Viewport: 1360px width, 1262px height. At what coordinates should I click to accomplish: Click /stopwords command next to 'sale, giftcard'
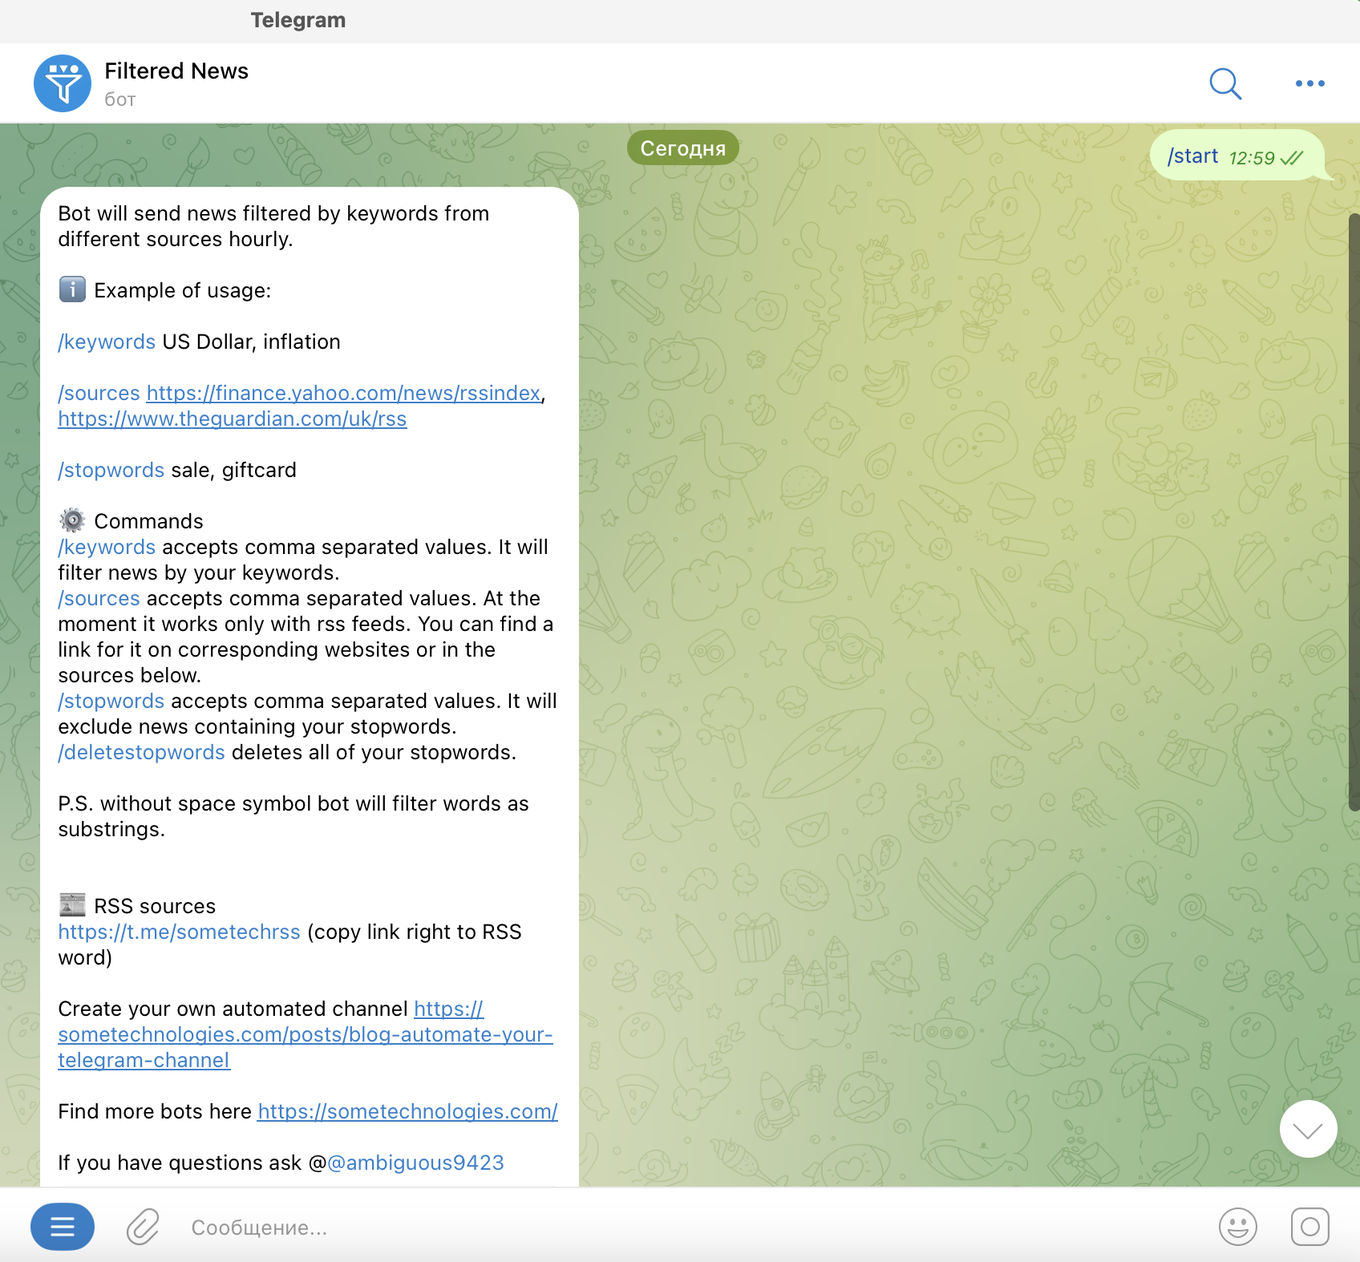point(111,470)
